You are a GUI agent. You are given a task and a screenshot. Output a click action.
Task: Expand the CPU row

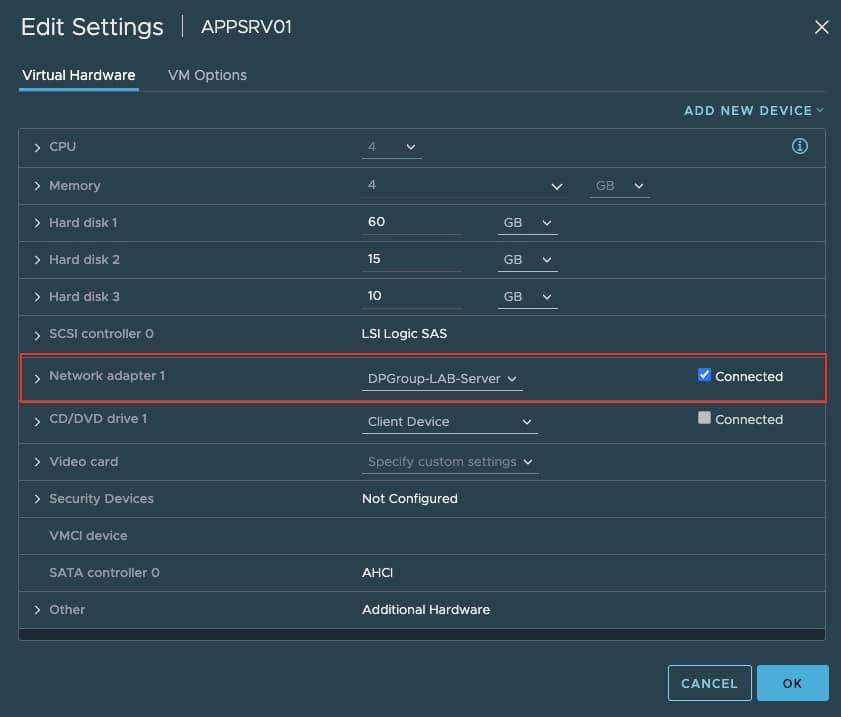pyautogui.click(x=37, y=147)
